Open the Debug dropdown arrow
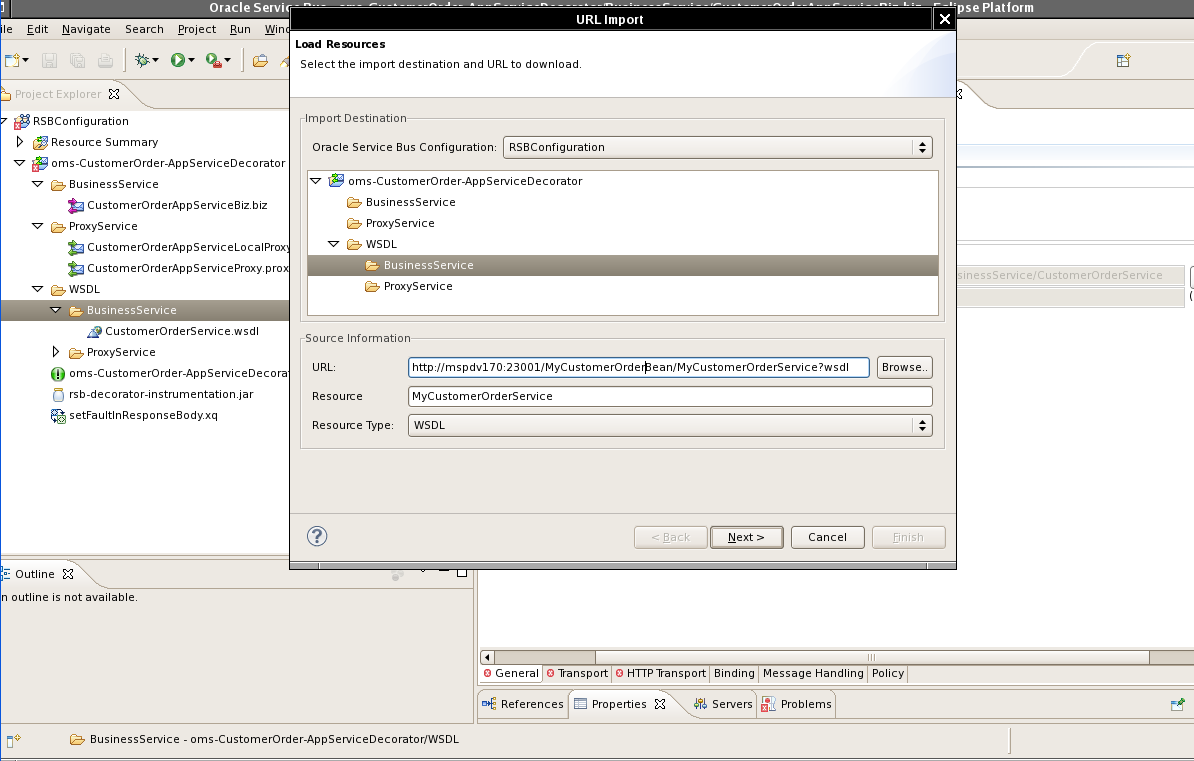Screen dimensions: 1194x761 coord(155,60)
